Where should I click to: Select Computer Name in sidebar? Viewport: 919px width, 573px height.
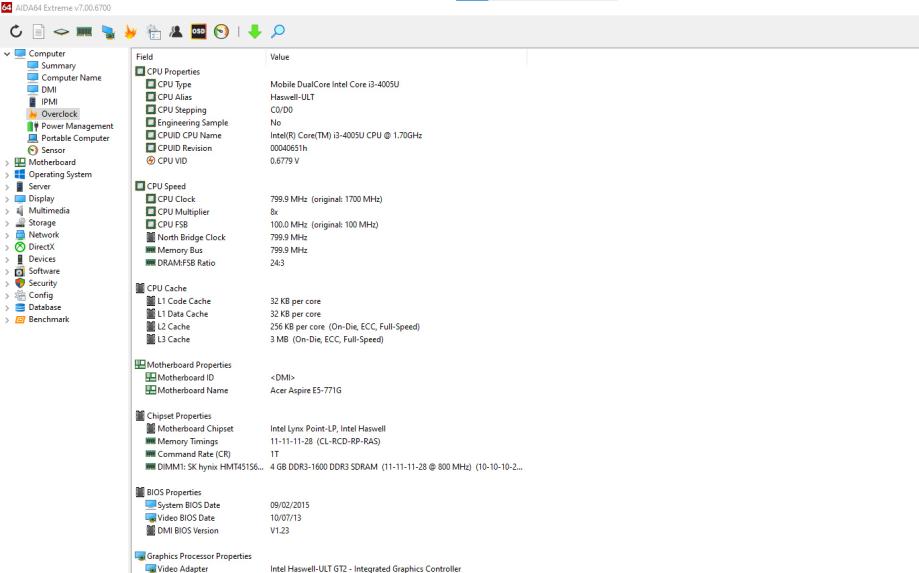pyautogui.click(x=71, y=77)
